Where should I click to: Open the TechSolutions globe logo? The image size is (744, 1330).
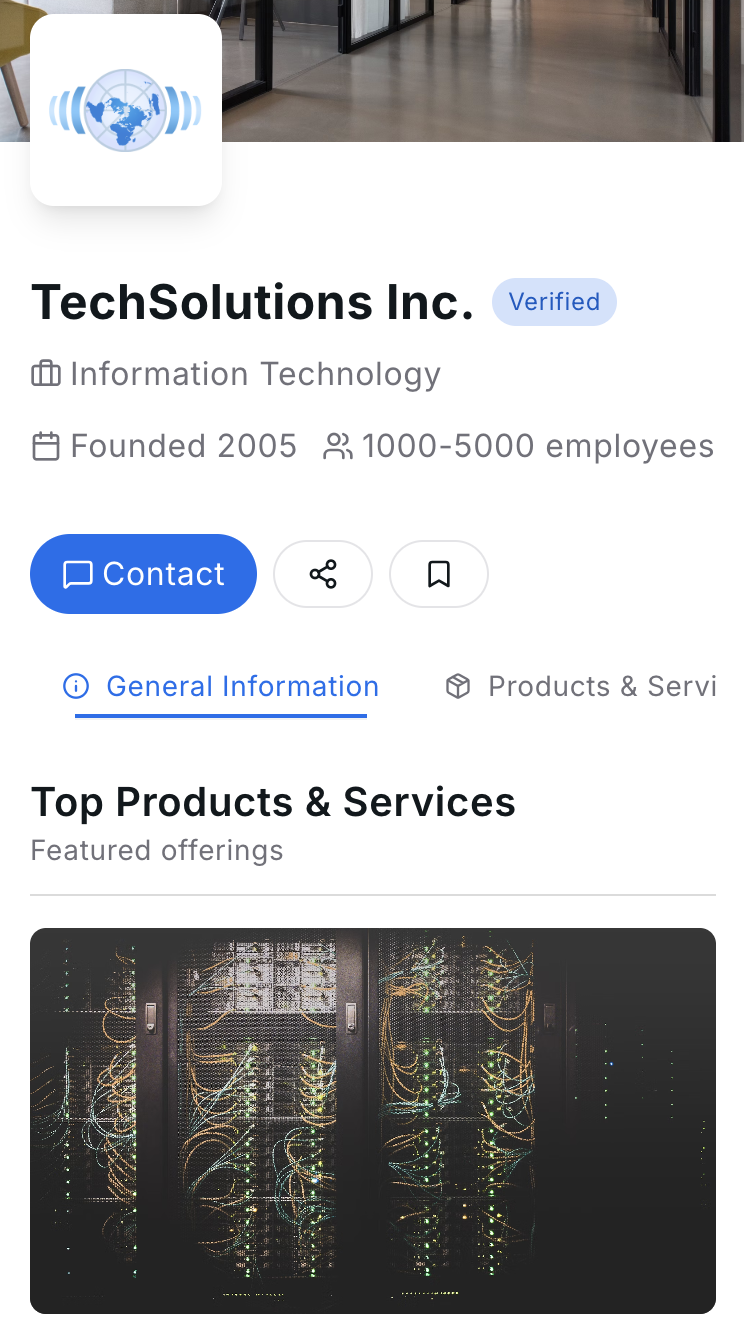126,110
